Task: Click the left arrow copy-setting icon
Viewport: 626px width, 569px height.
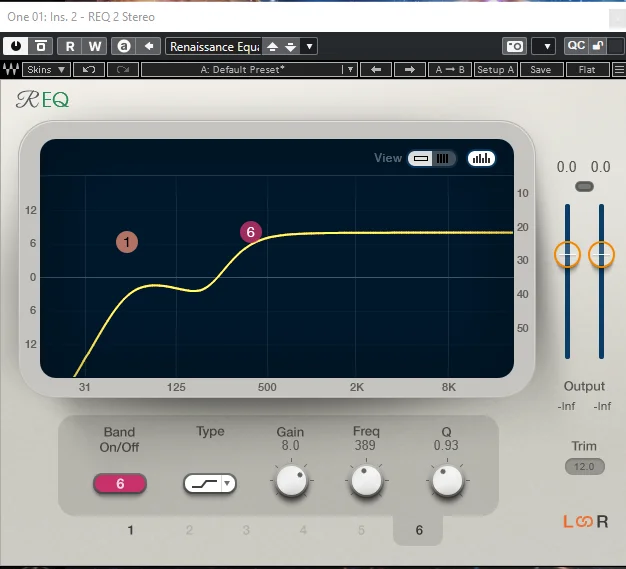Action: point(149,46)
